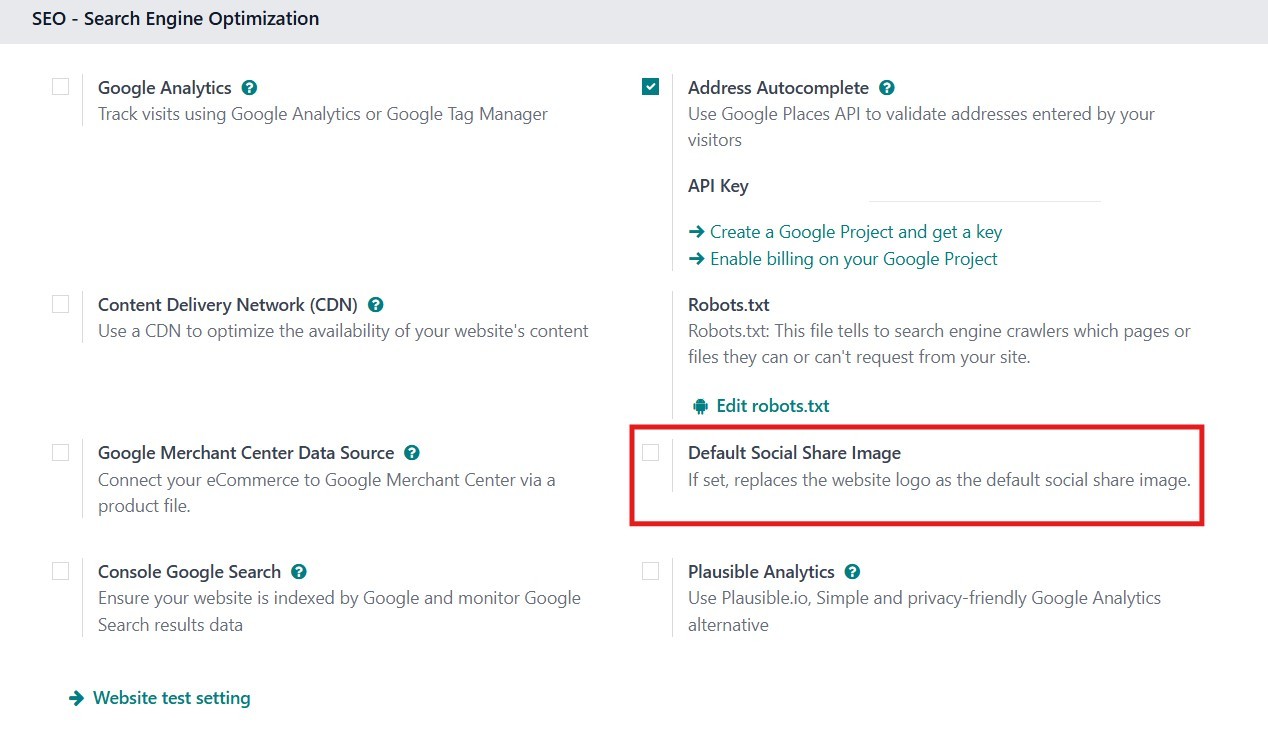Click the Android robot icon before Edit robots.txt
Image resolution: width=1268 pixels, height=745 pixels.
pos(700,406)
